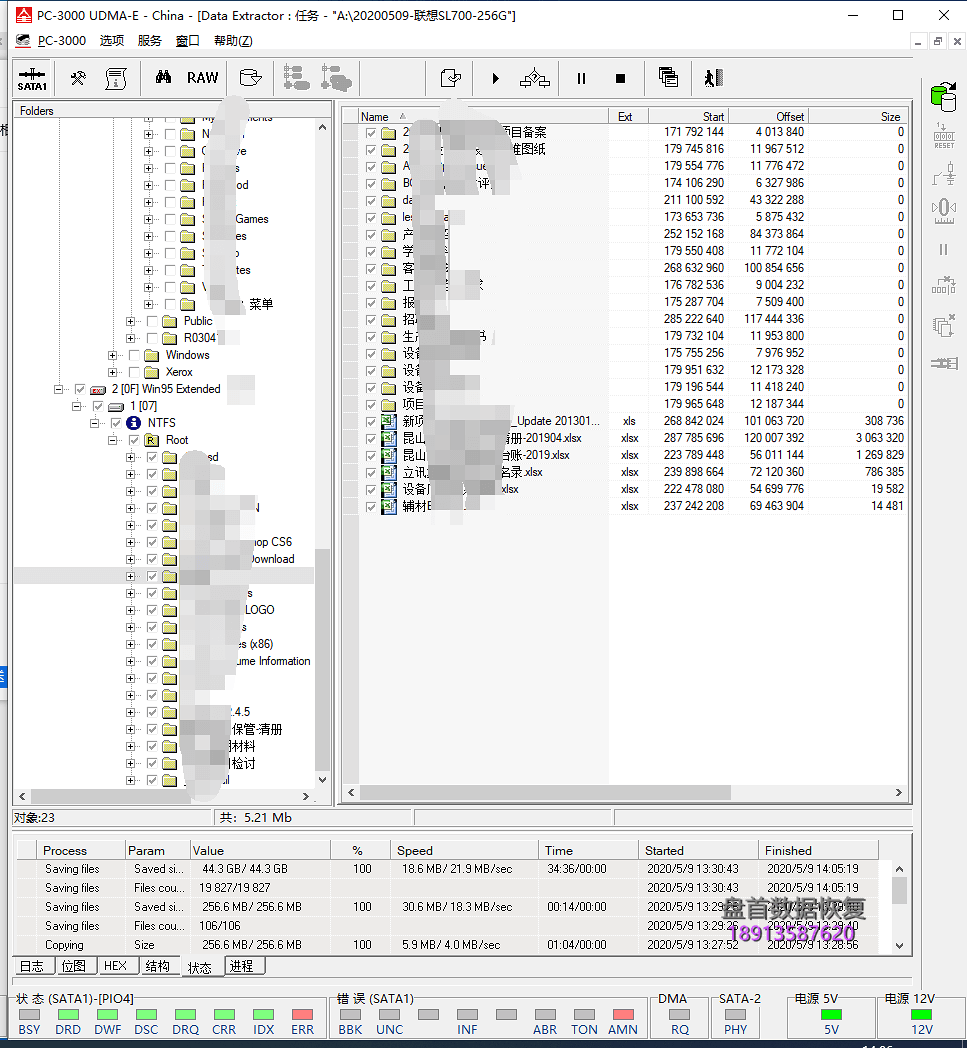Toggle checkbox of the Xerox folder
The width and height of the screenshot is (967, 1048).
134,372
